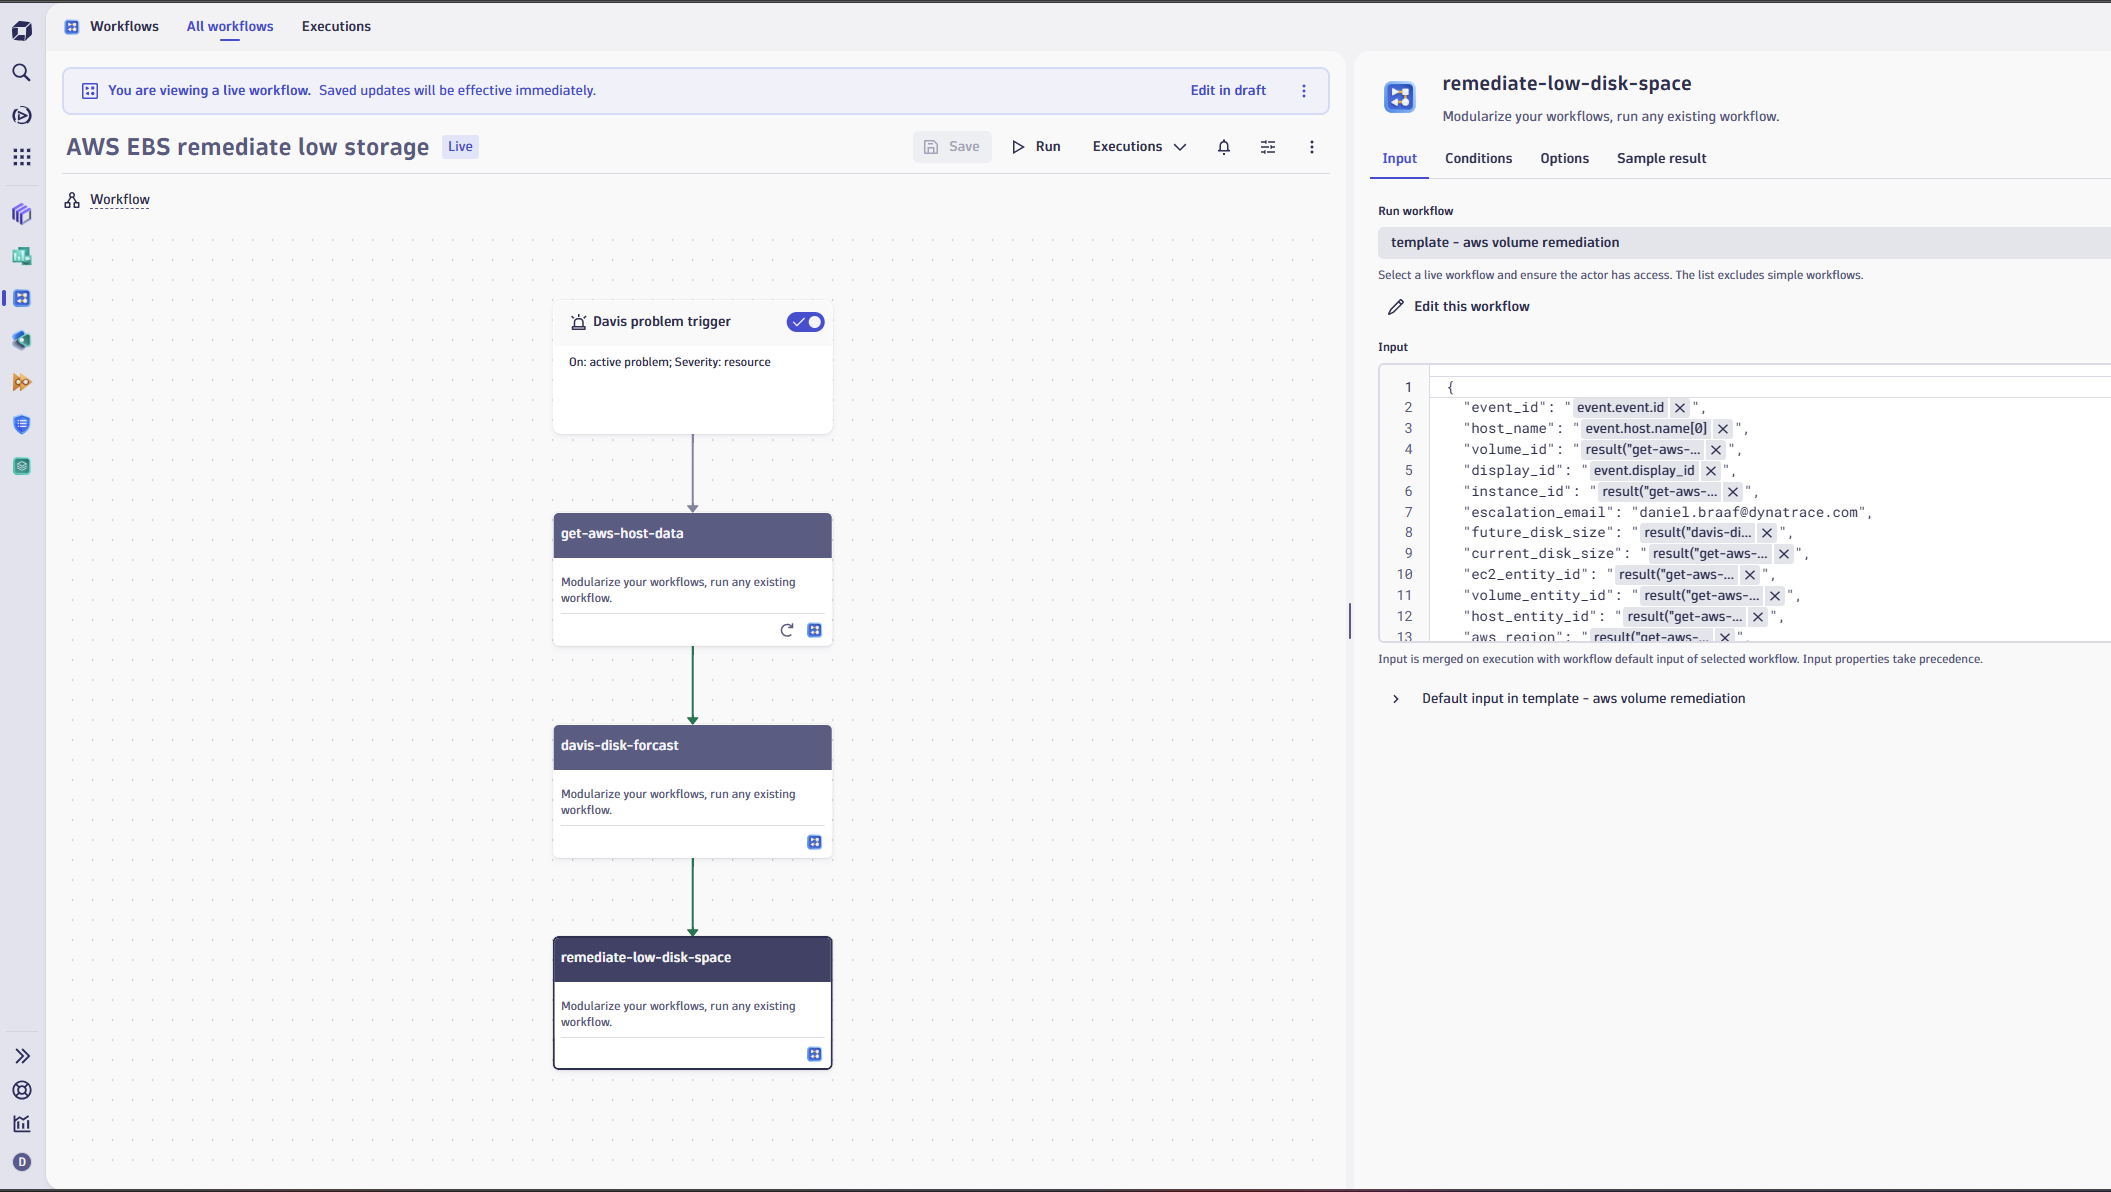Expand the left sidebar with double chevron

(22, 1056)
